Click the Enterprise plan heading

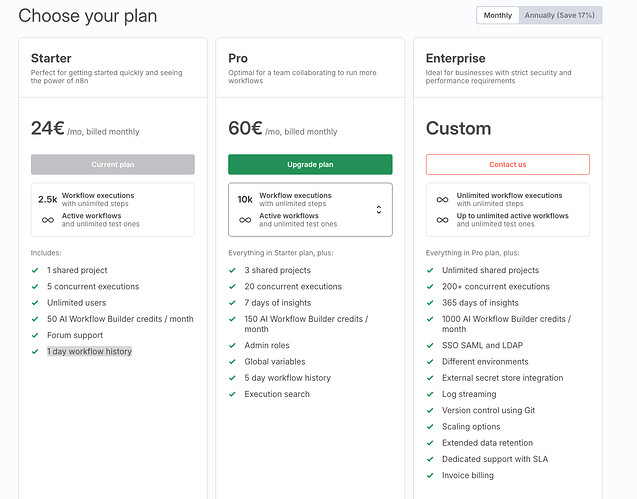455,59
